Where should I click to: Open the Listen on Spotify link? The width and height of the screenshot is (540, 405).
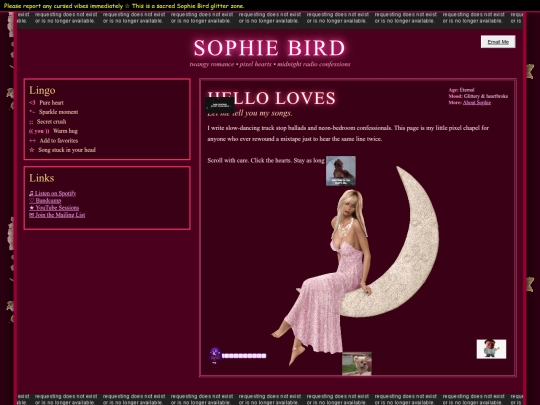pyautogui.click(x=52, y=193)
